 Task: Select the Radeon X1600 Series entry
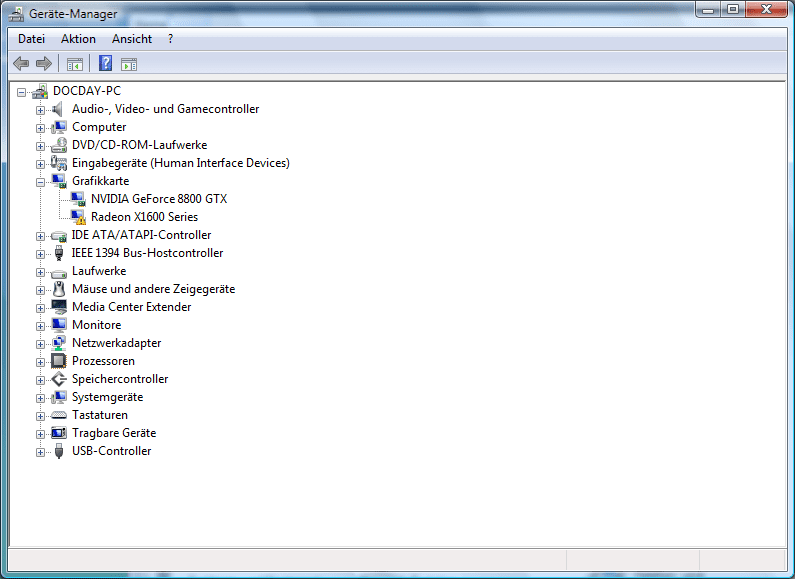[x=144, y=217]
